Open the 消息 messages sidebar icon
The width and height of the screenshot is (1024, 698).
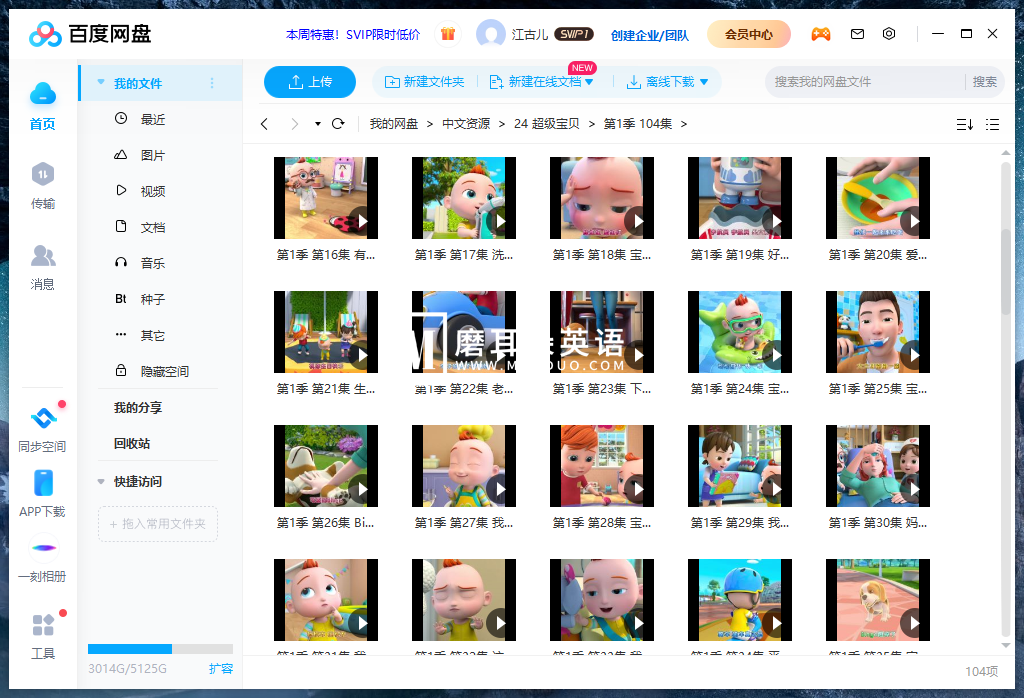click(x=42, y=257)
